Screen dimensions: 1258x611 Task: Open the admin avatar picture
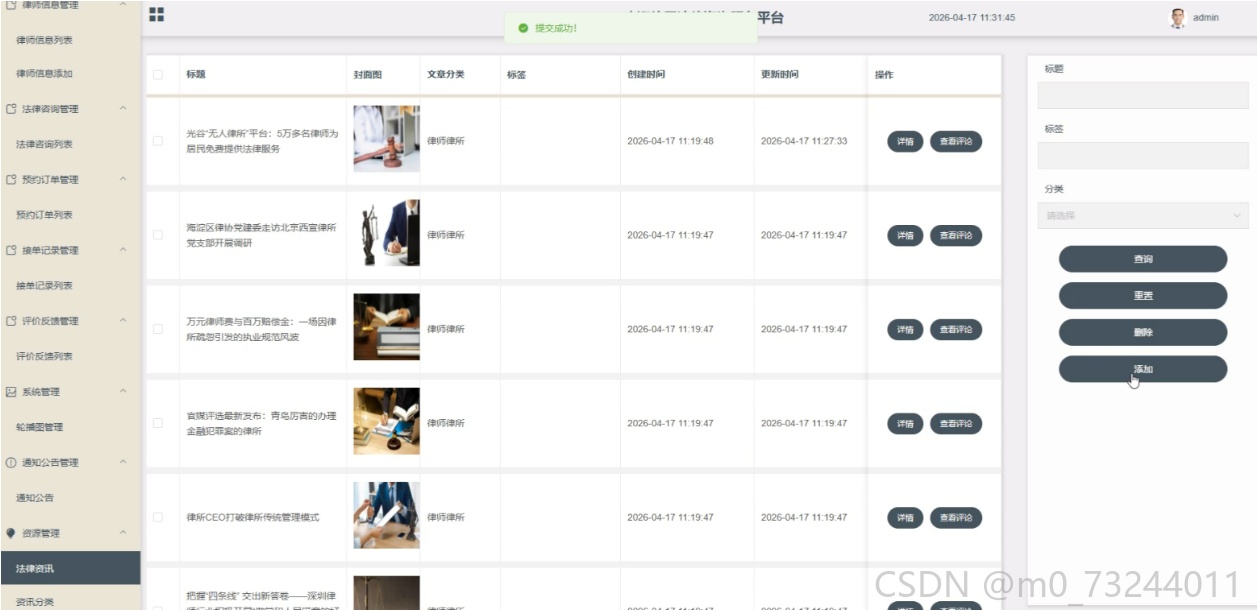click(x=1178, y=18)
